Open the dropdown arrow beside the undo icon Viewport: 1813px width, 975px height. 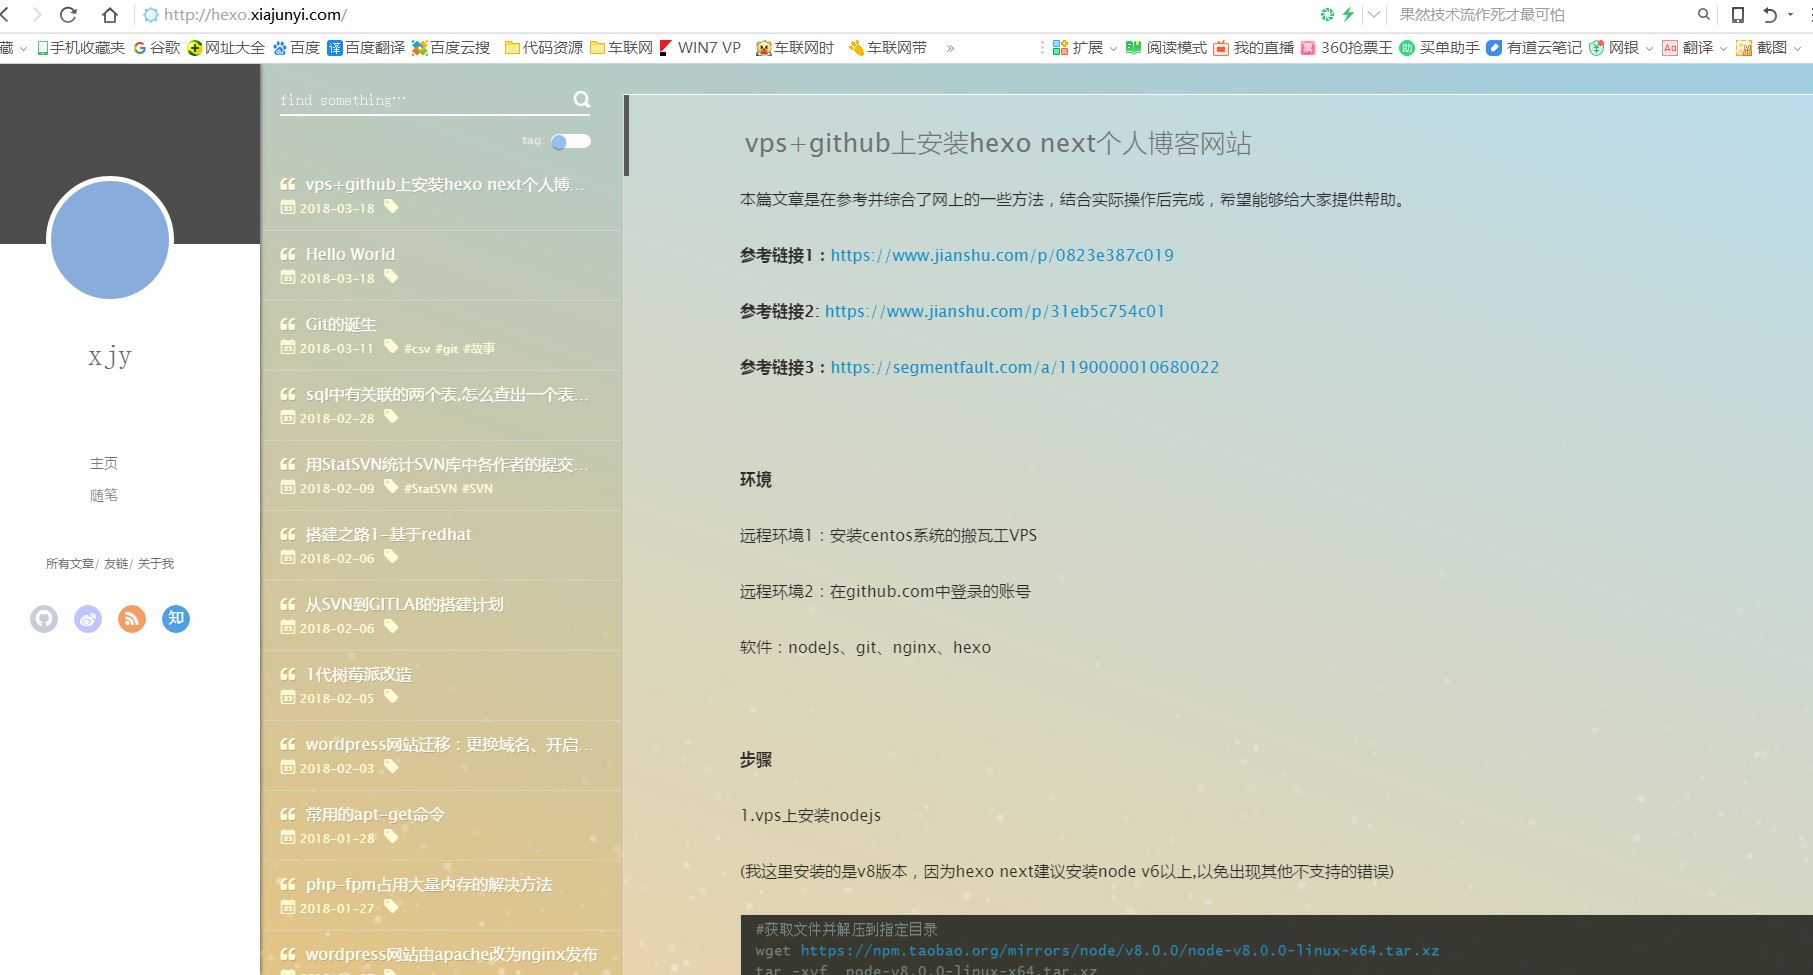click(x=1791, y=15)
